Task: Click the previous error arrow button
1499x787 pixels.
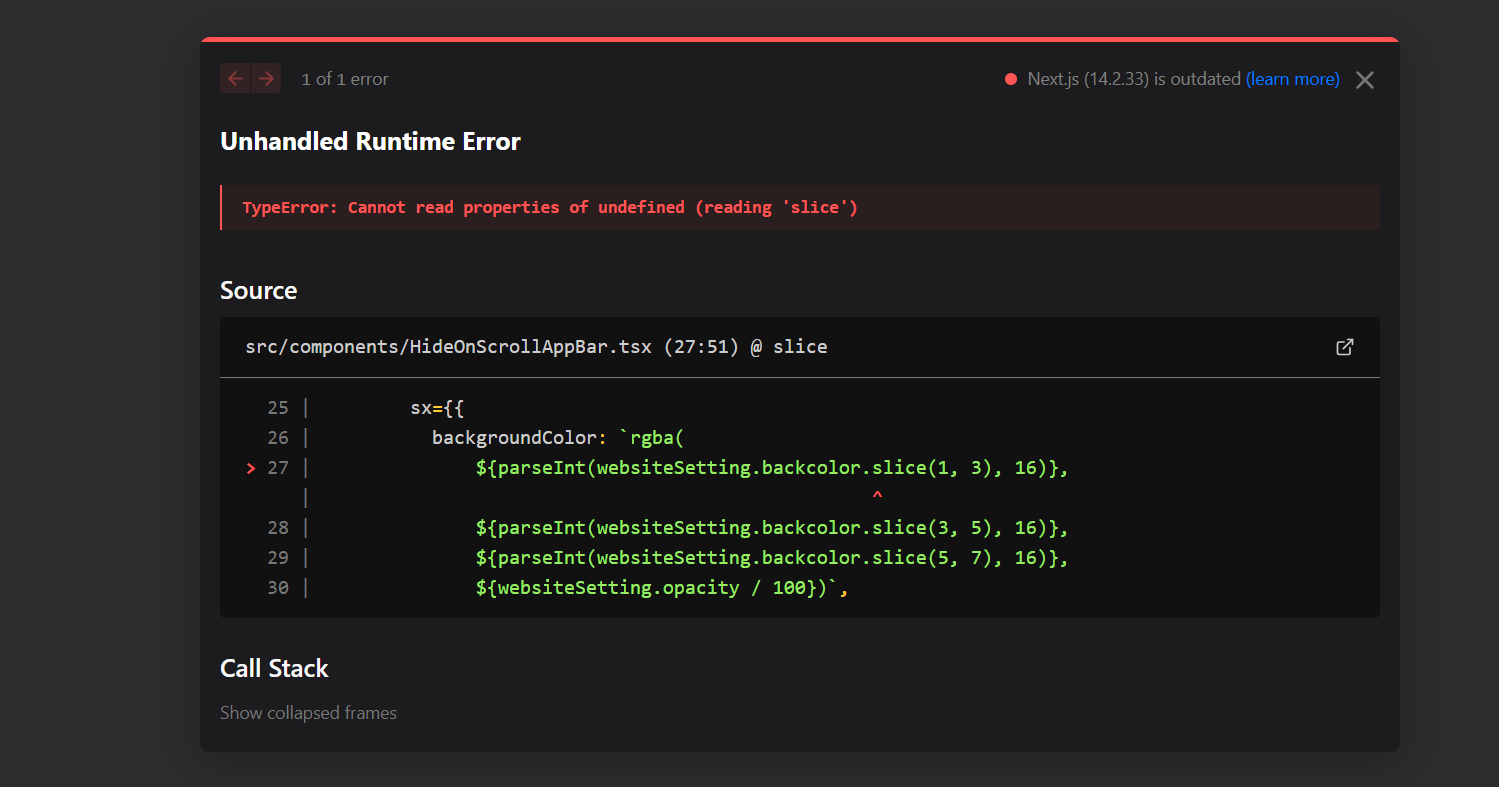Action: pos(235,79)
